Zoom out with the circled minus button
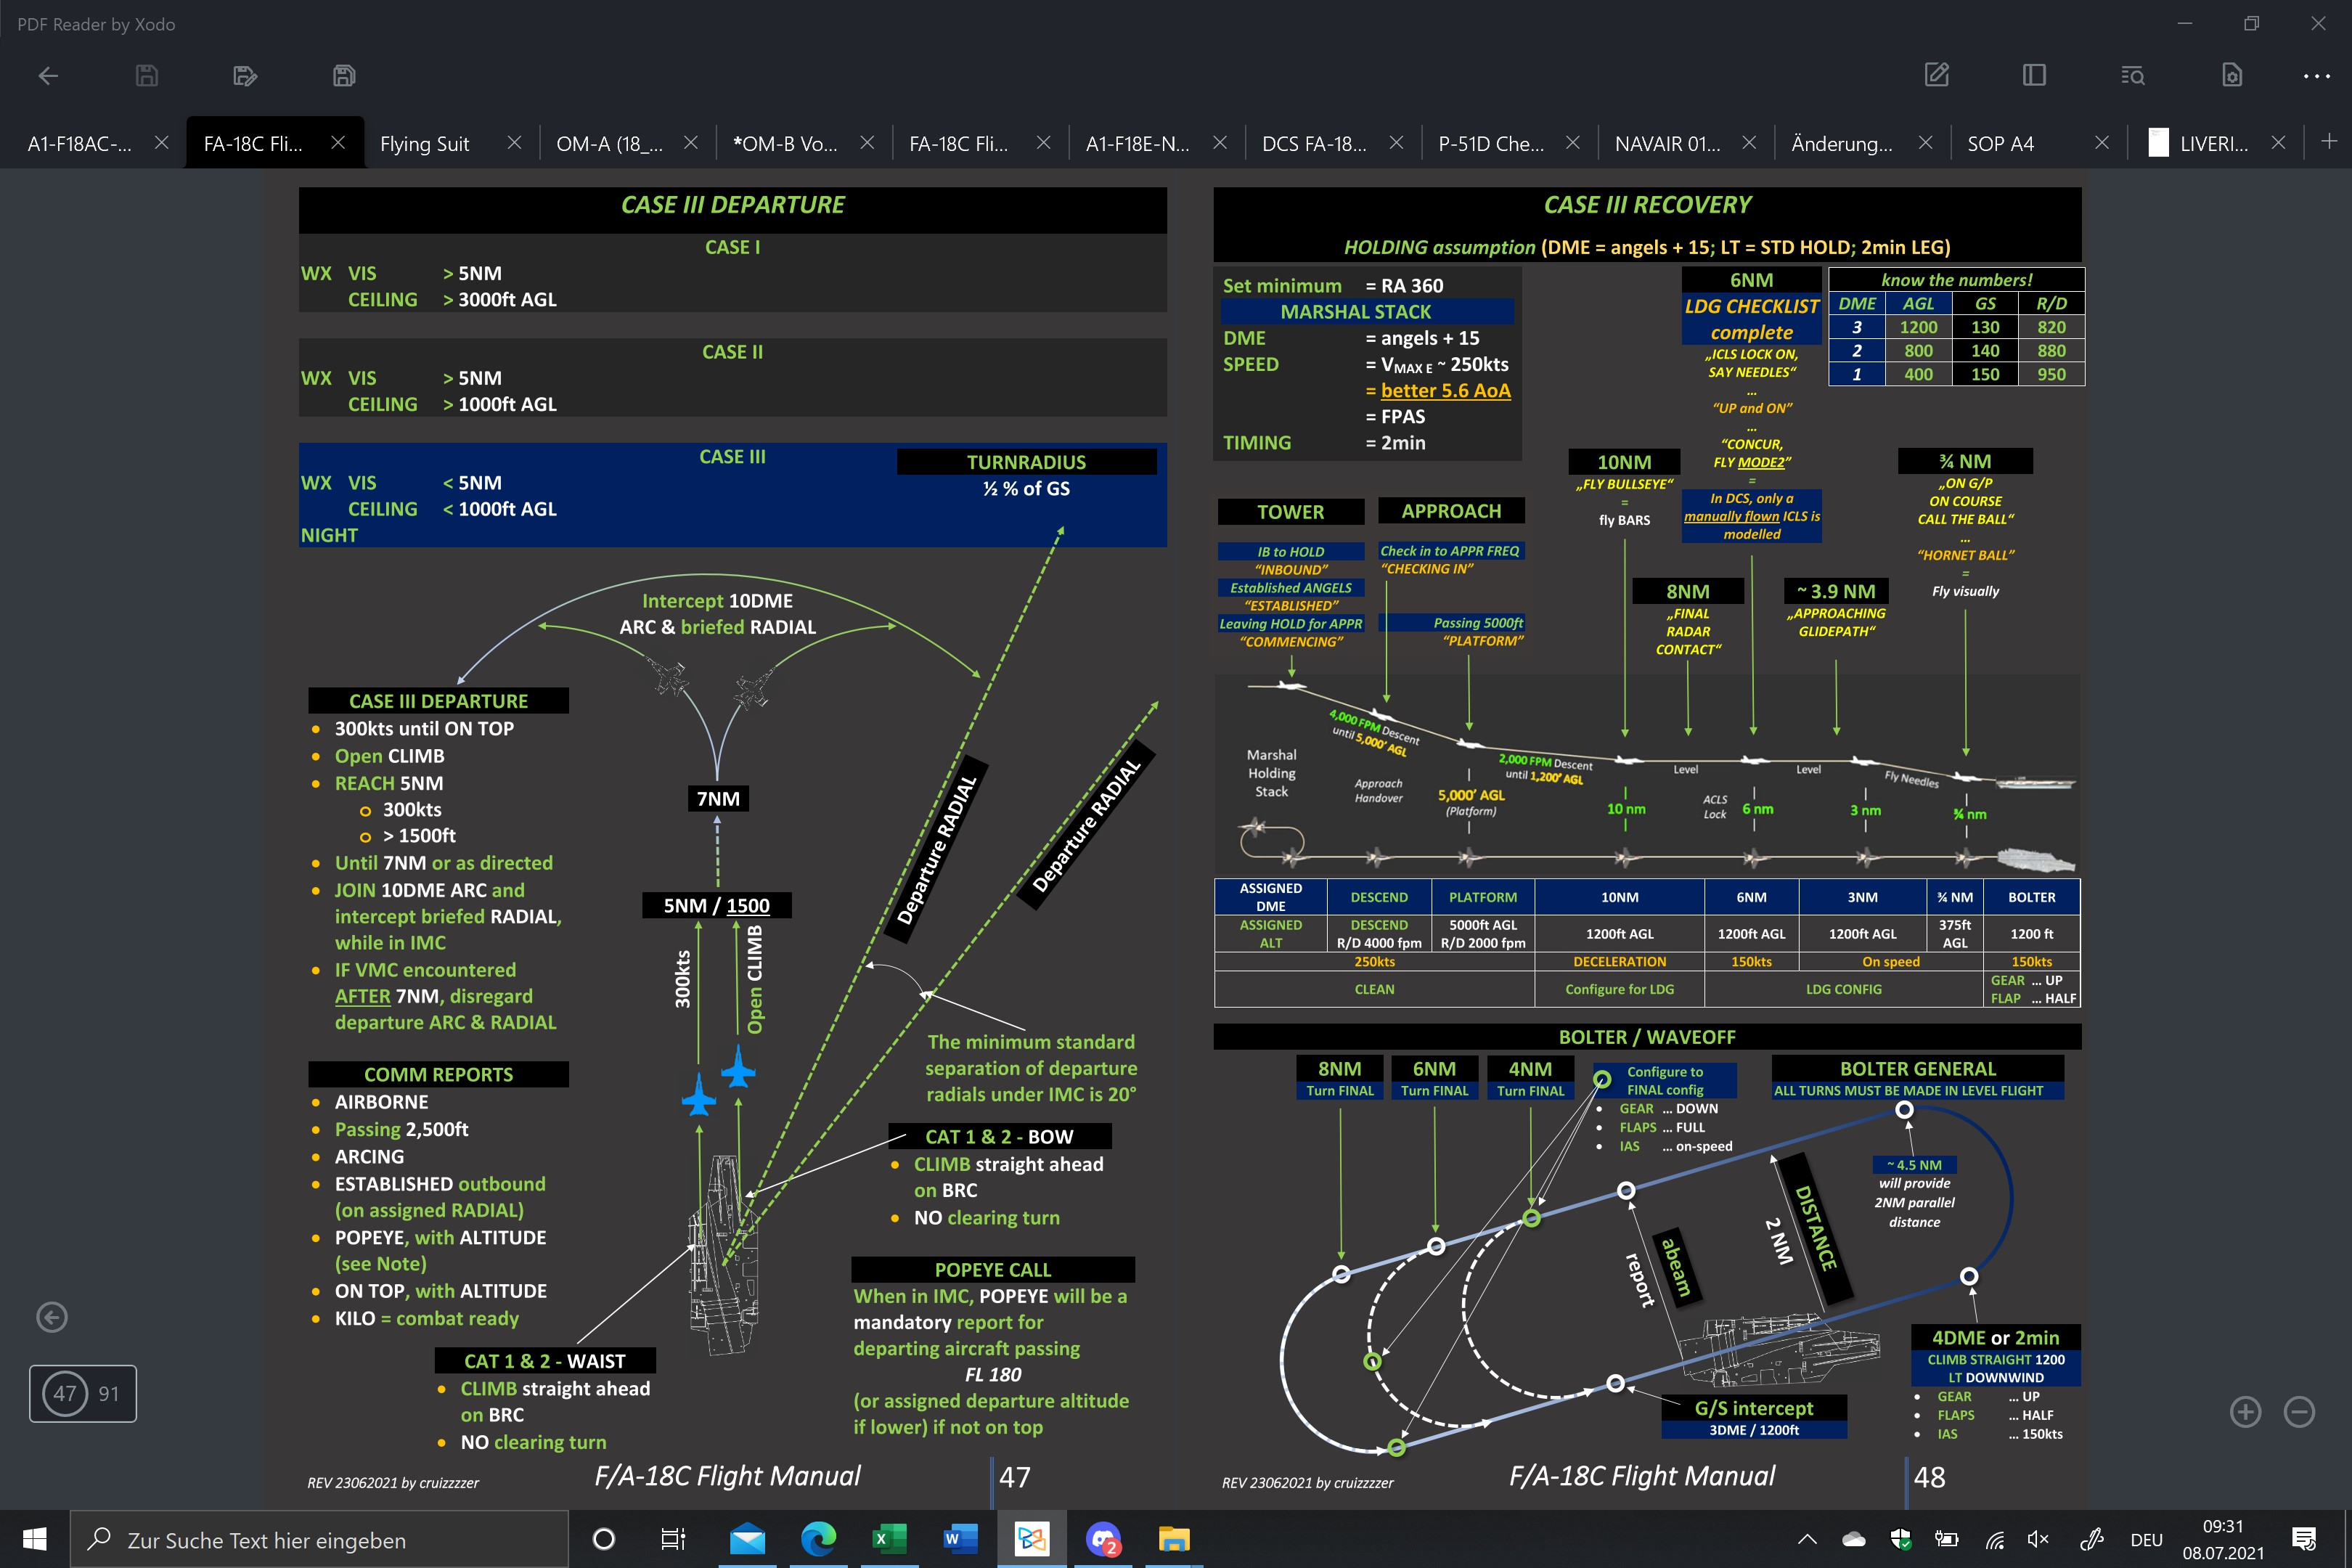The width and height of the screenshot is (2352, 1568). tap(2300, 1411)
